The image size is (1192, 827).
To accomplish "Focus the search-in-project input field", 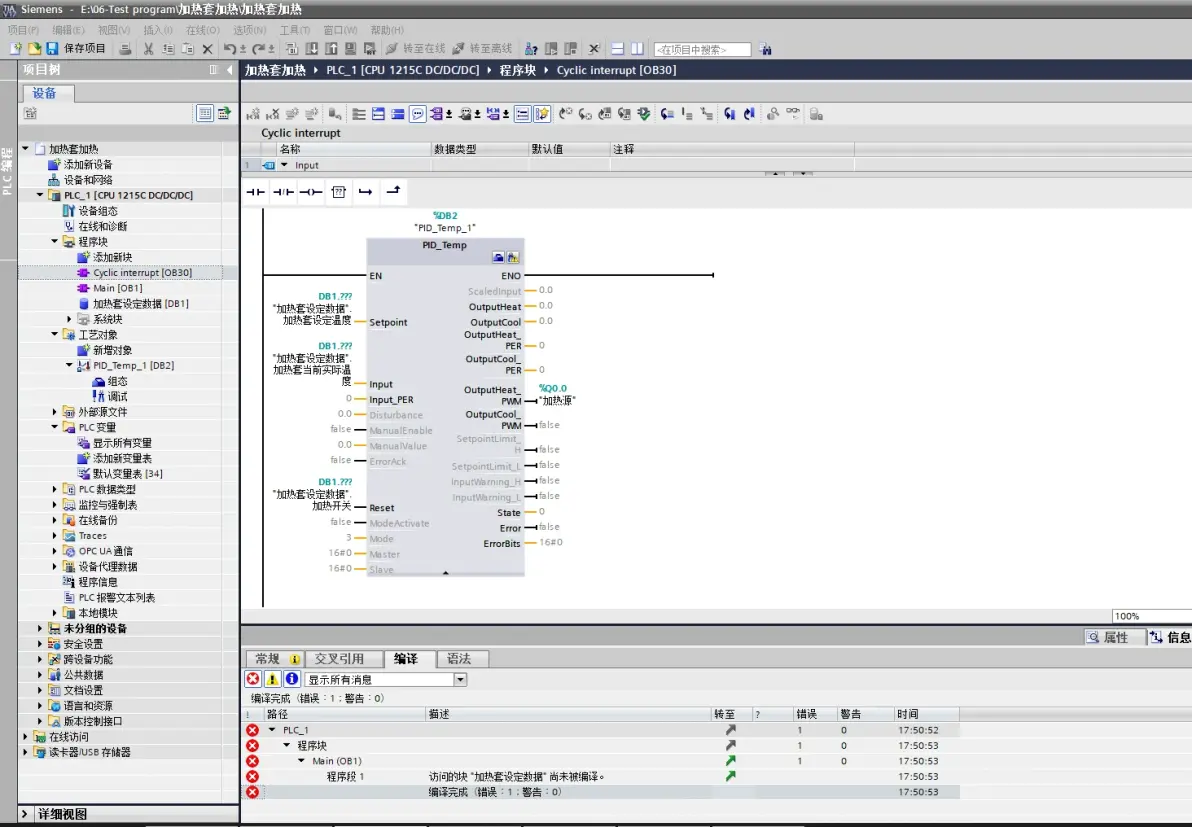I will [x=702, y=49].
